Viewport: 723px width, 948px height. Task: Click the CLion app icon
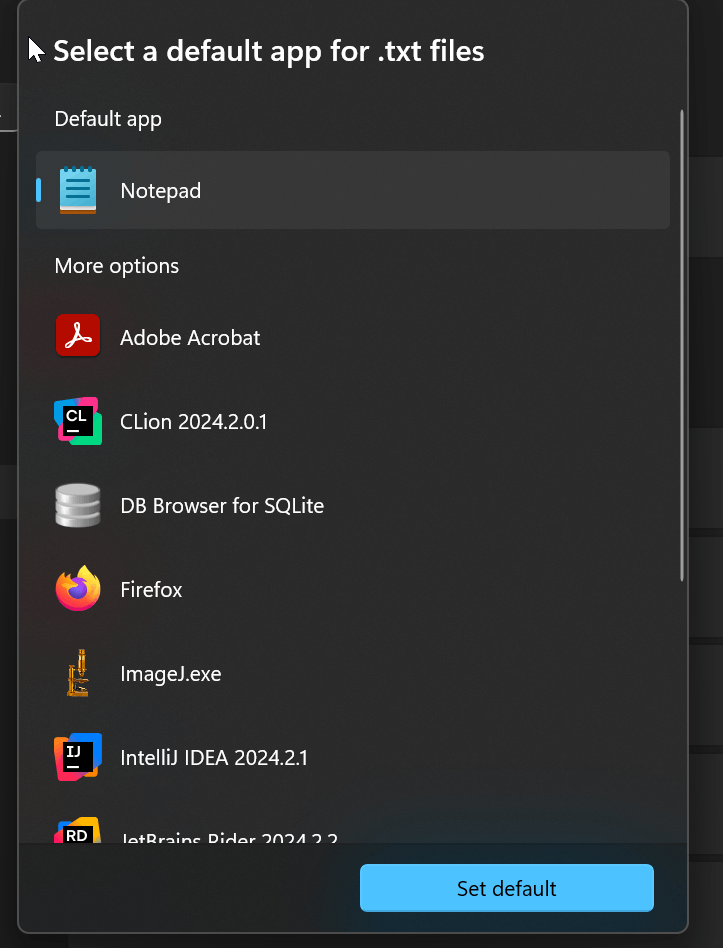point(78,421)
